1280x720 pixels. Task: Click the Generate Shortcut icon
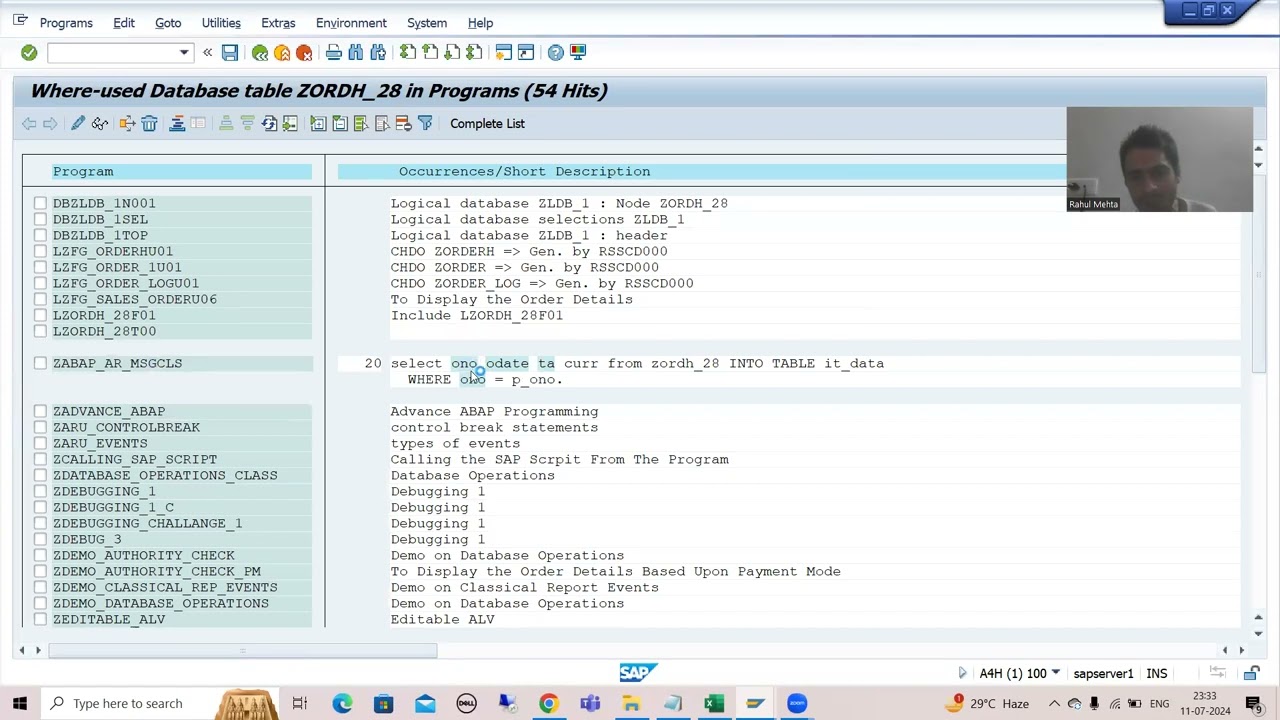click(526, 52)
